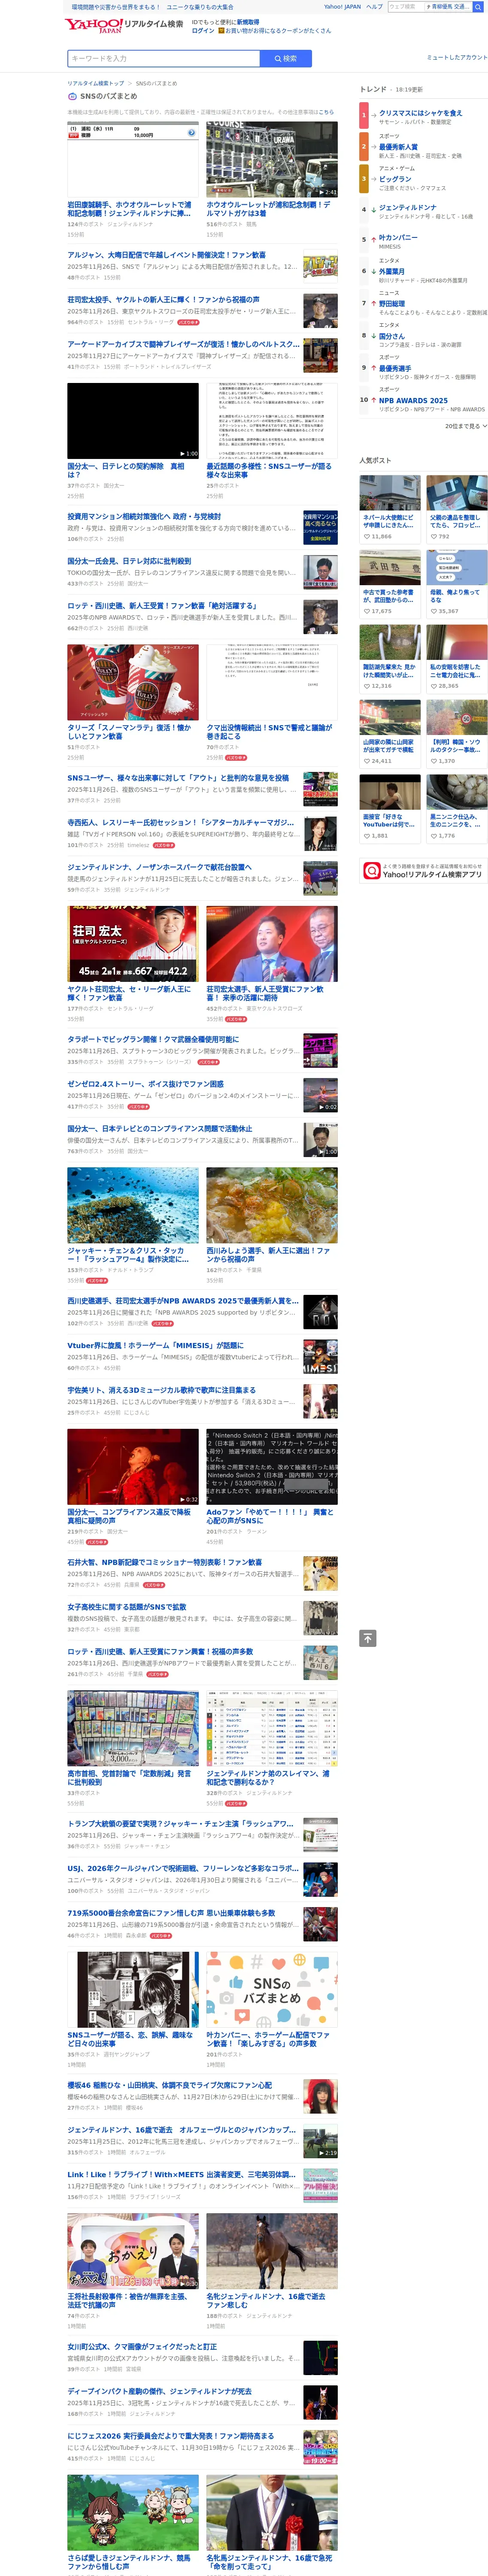Click rank 3 badge in trend list
Screen dimensions: 488x2576
pos(364,179)
